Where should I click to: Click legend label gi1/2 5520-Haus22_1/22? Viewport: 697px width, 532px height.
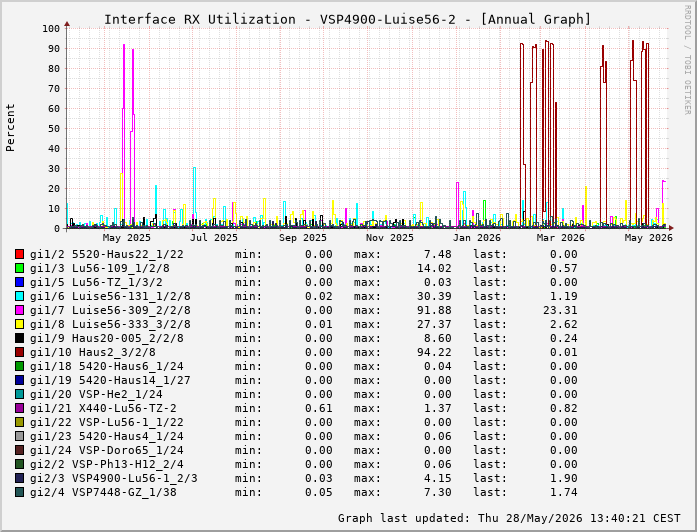tap(107, 254)
